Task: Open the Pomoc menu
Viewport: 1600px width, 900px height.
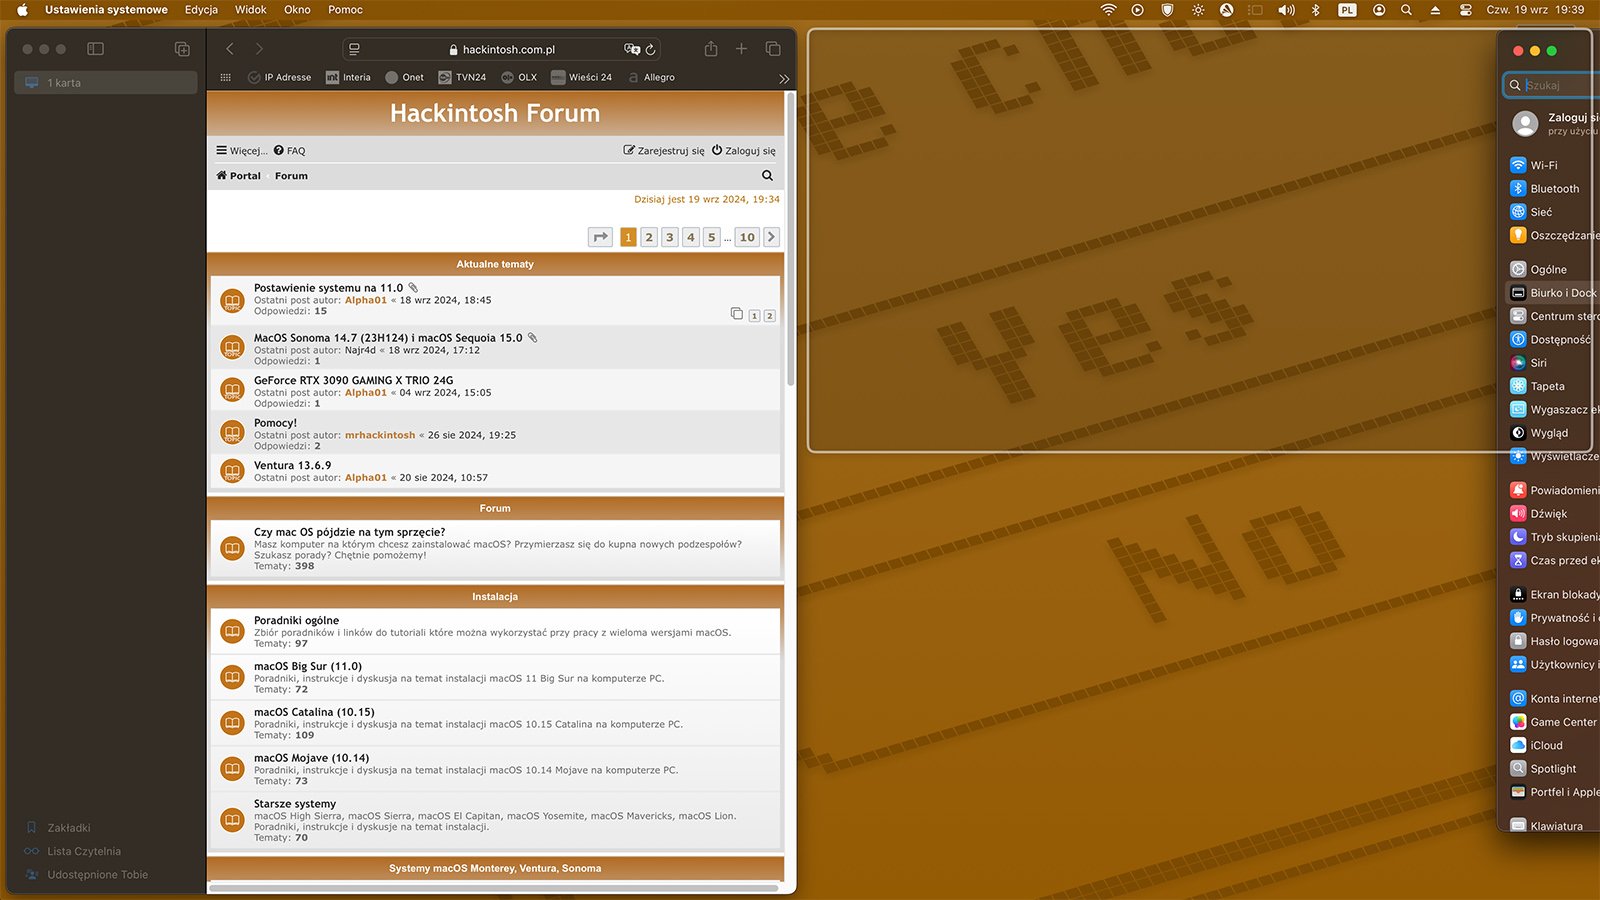Action: [x=345, y=10]
